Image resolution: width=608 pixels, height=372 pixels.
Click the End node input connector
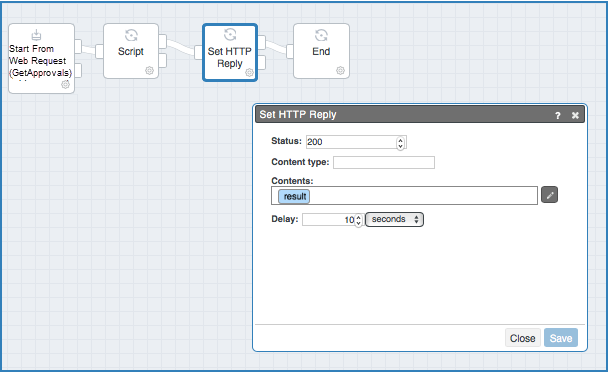290,51
